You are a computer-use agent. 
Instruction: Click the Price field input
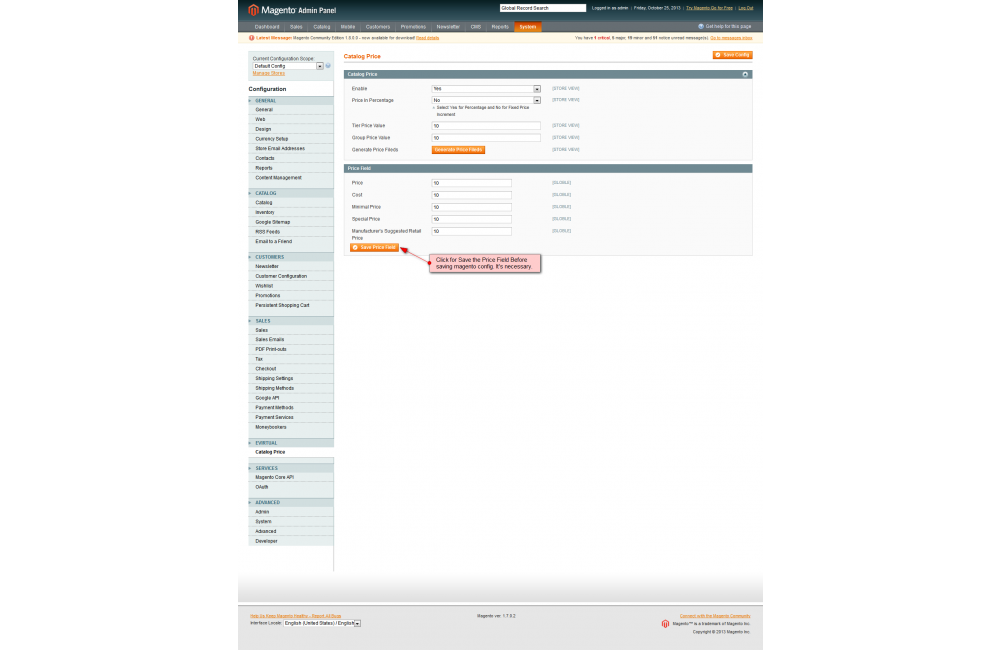471,183
